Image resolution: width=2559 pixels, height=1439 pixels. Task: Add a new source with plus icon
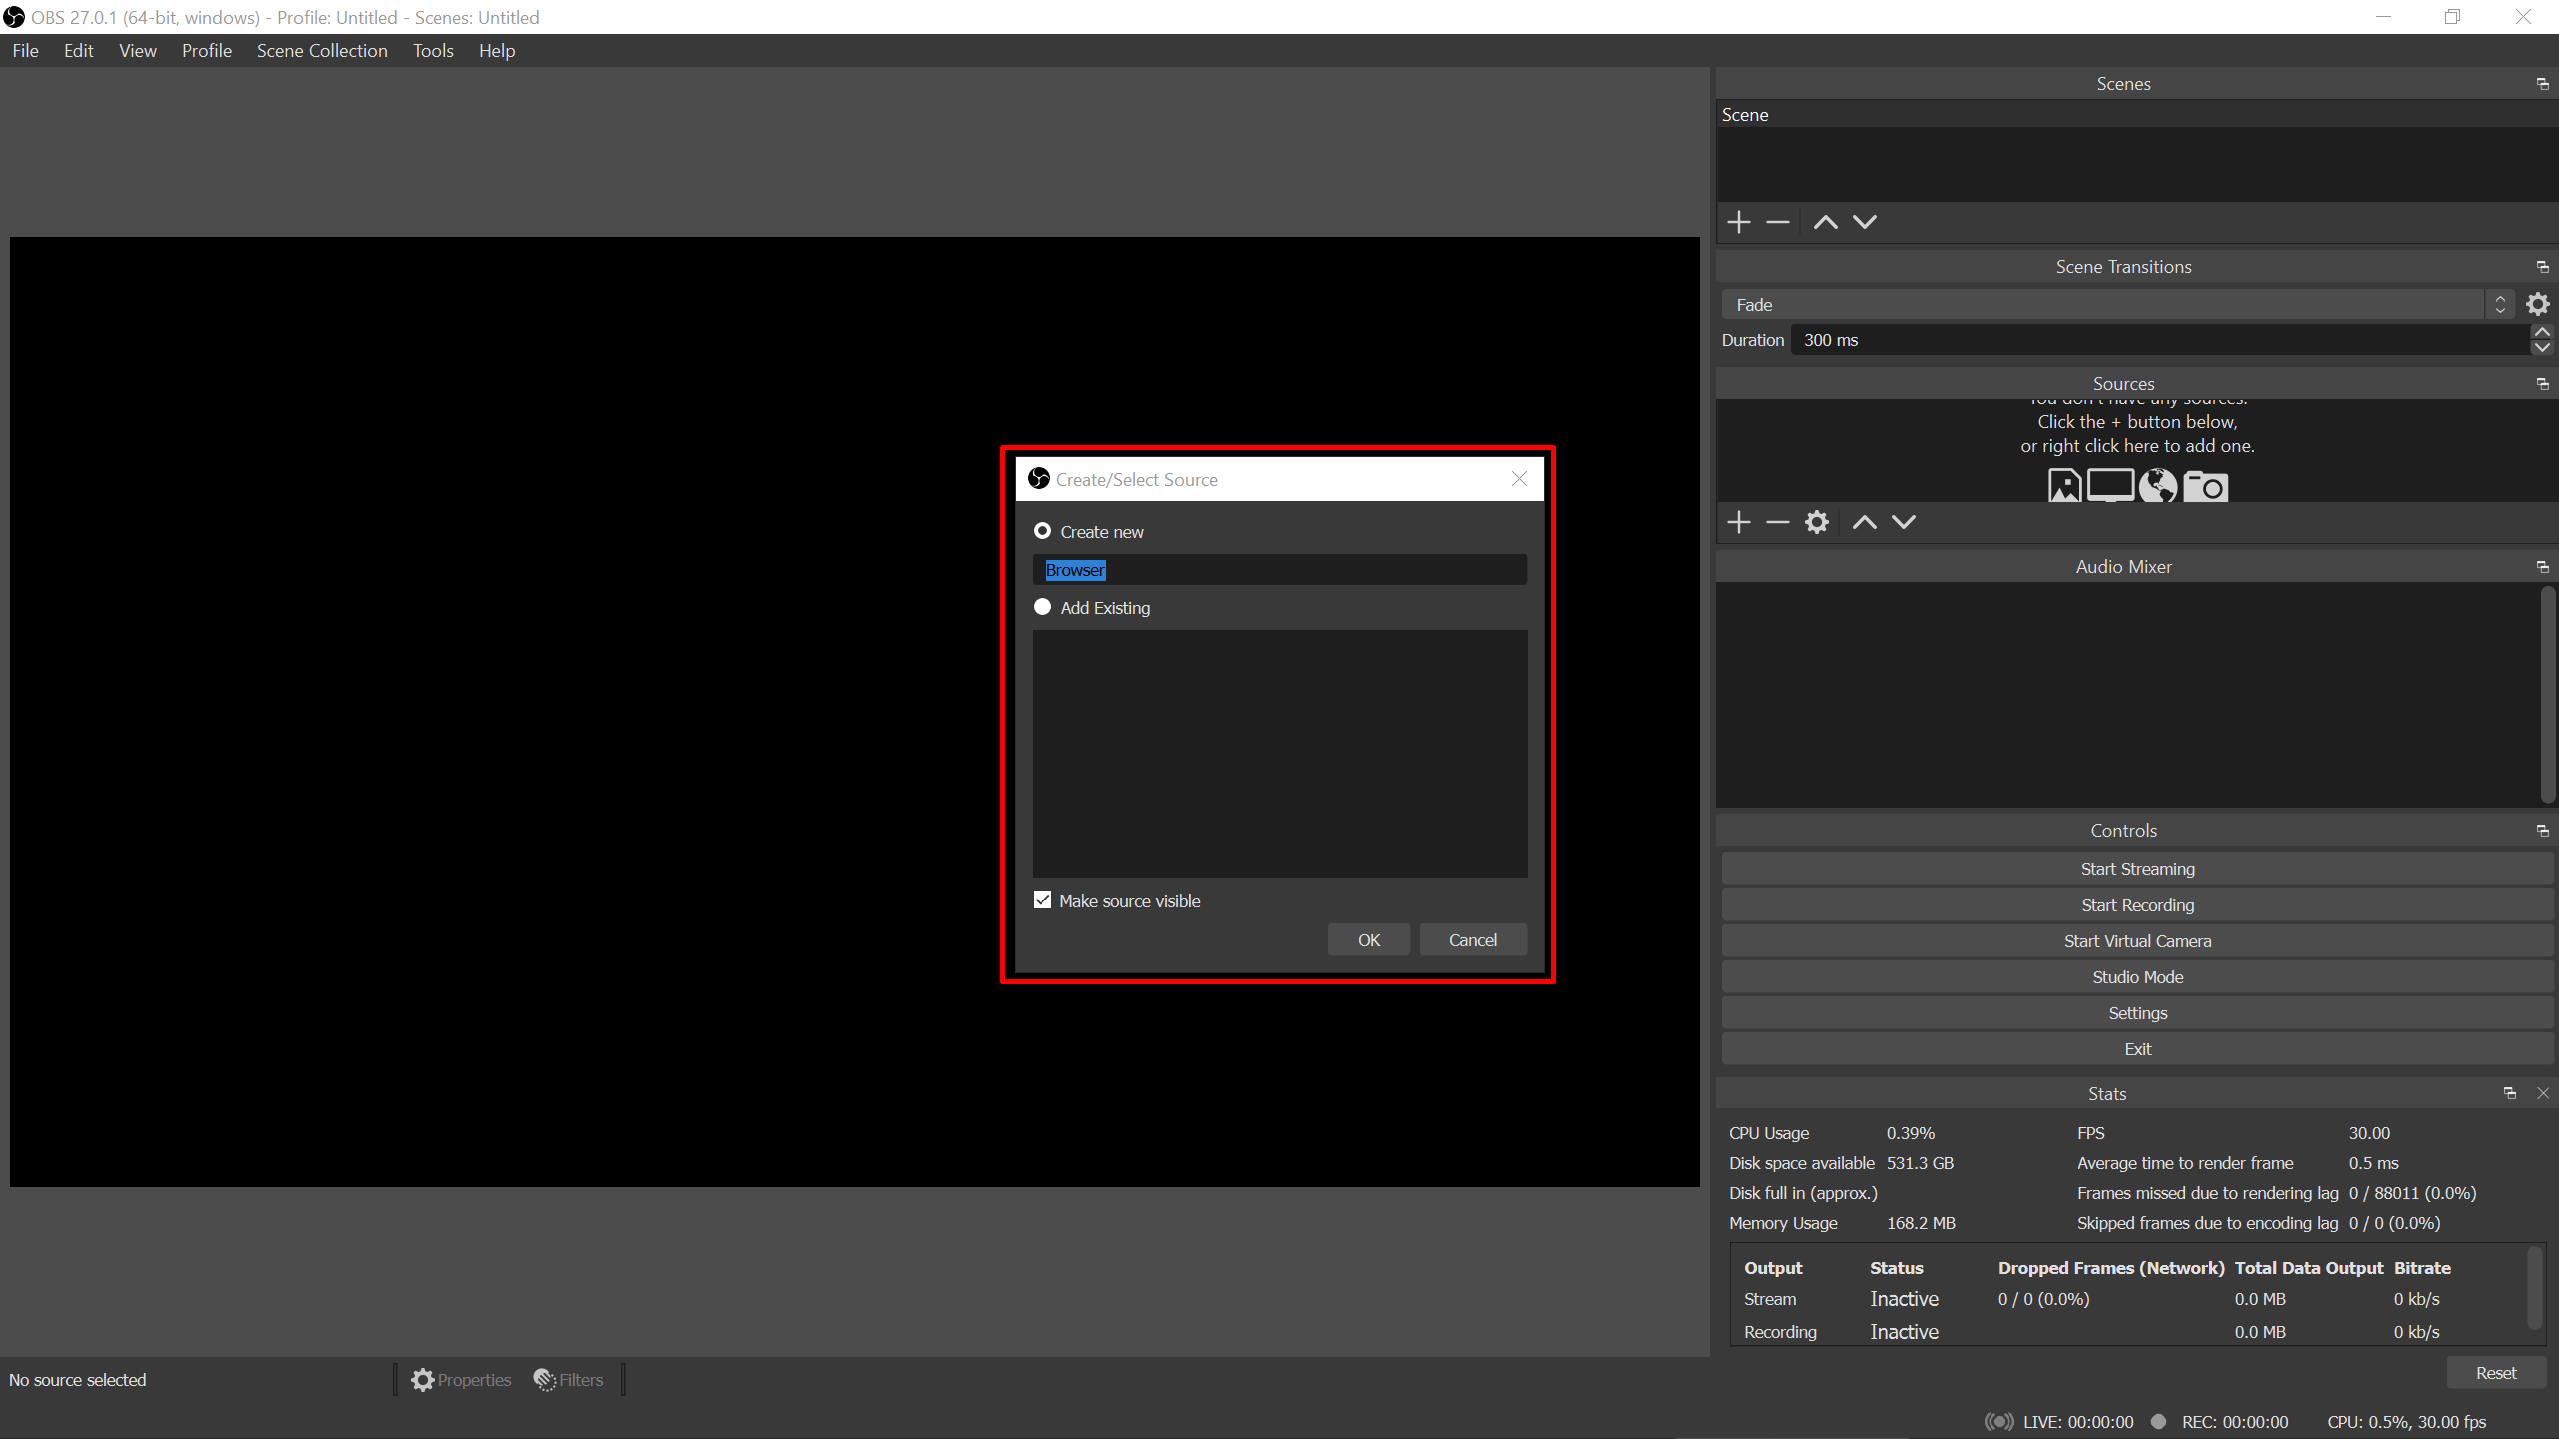pos(1739,522)
